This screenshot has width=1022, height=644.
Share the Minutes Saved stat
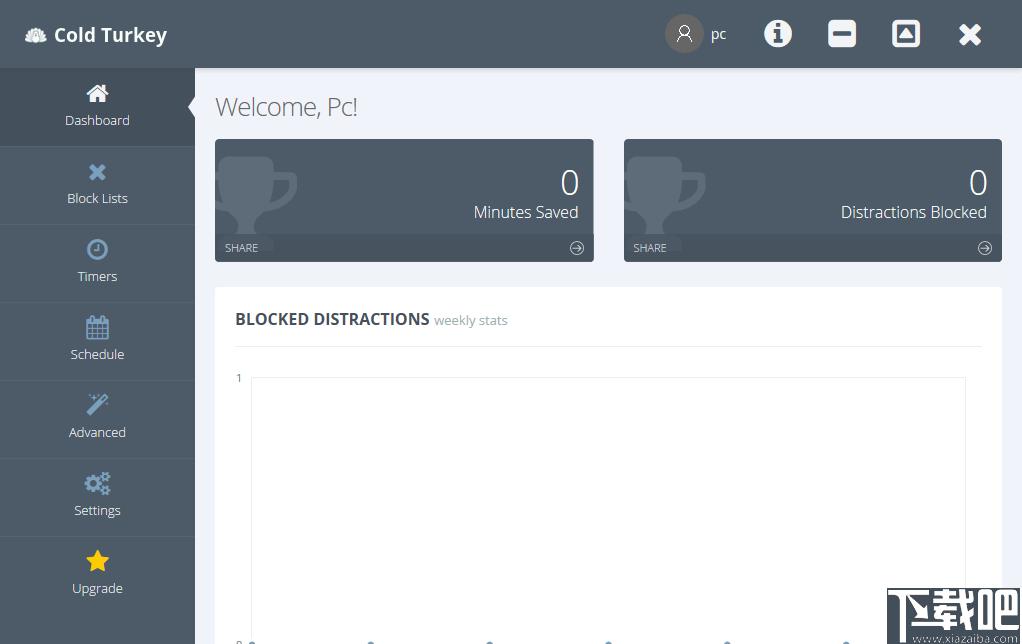click(x=241, y=248)
